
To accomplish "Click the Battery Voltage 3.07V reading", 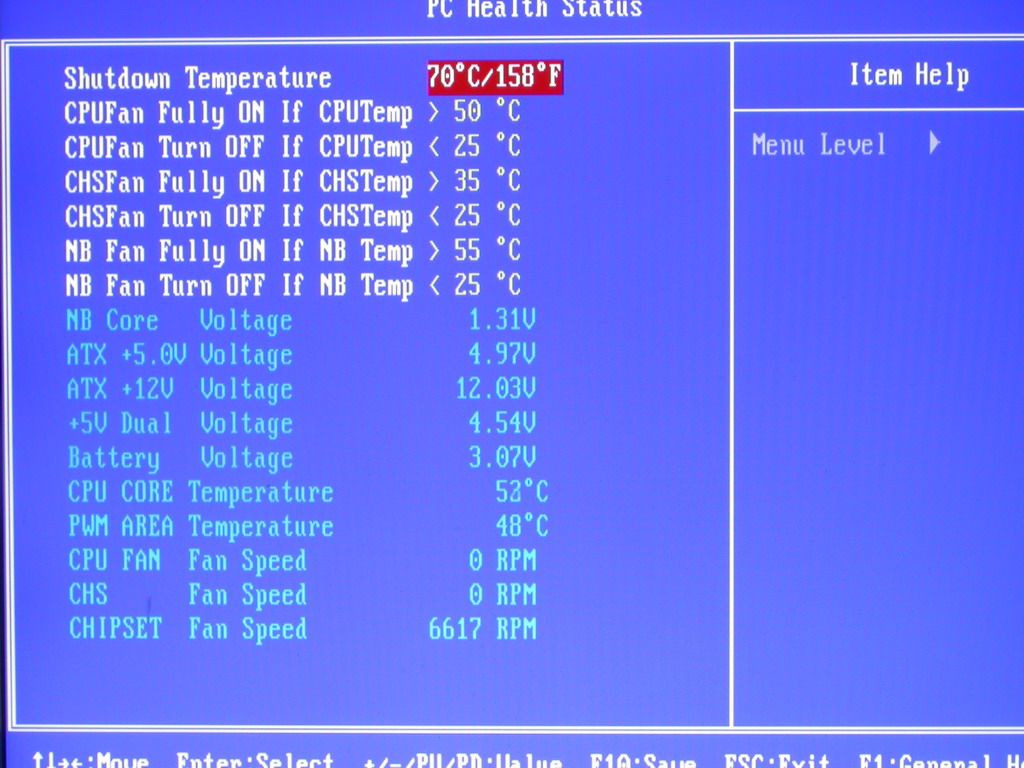I will [502, 458].
